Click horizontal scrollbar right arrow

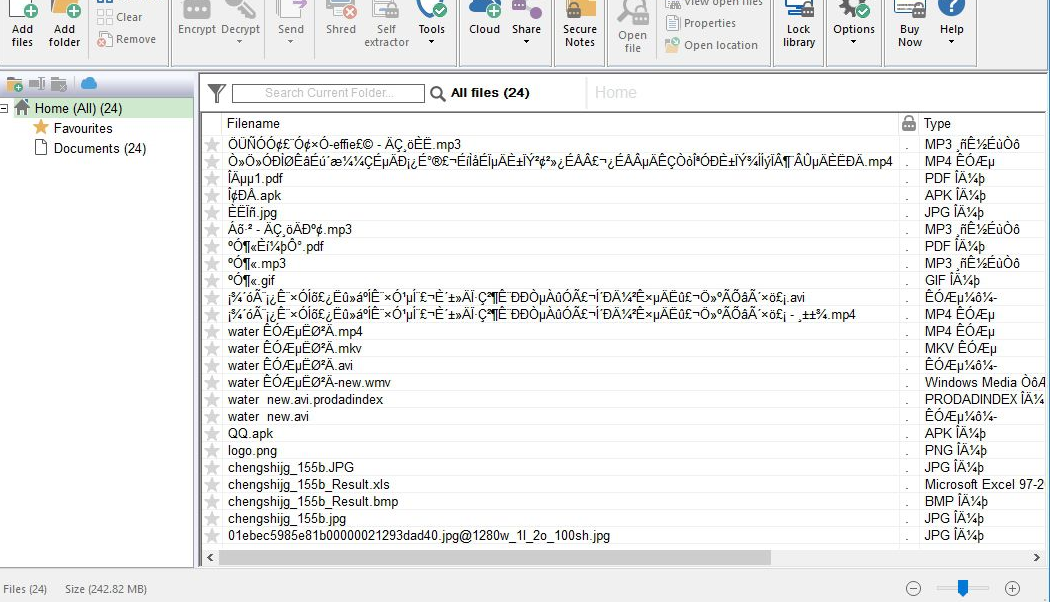point(1037,558)
